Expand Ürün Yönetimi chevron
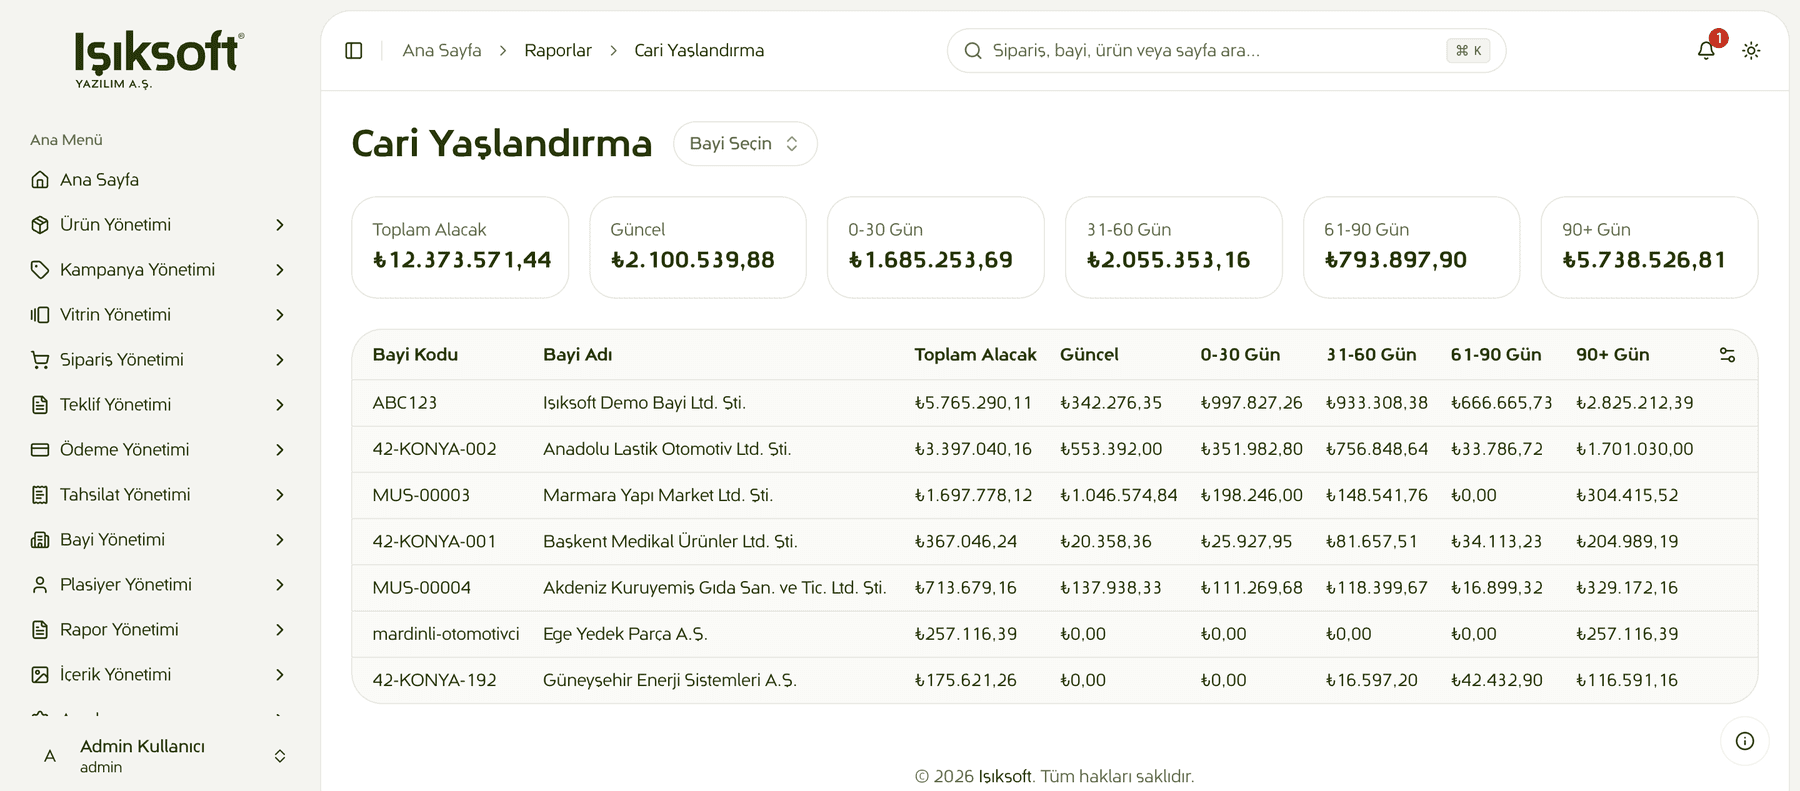 pos(280,225)
